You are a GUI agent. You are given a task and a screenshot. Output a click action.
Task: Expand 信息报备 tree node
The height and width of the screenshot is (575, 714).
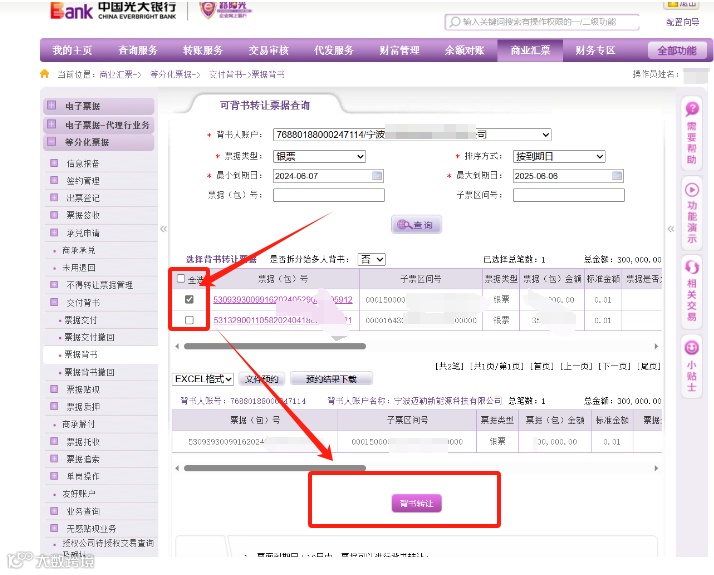click(x=54, y=163)
